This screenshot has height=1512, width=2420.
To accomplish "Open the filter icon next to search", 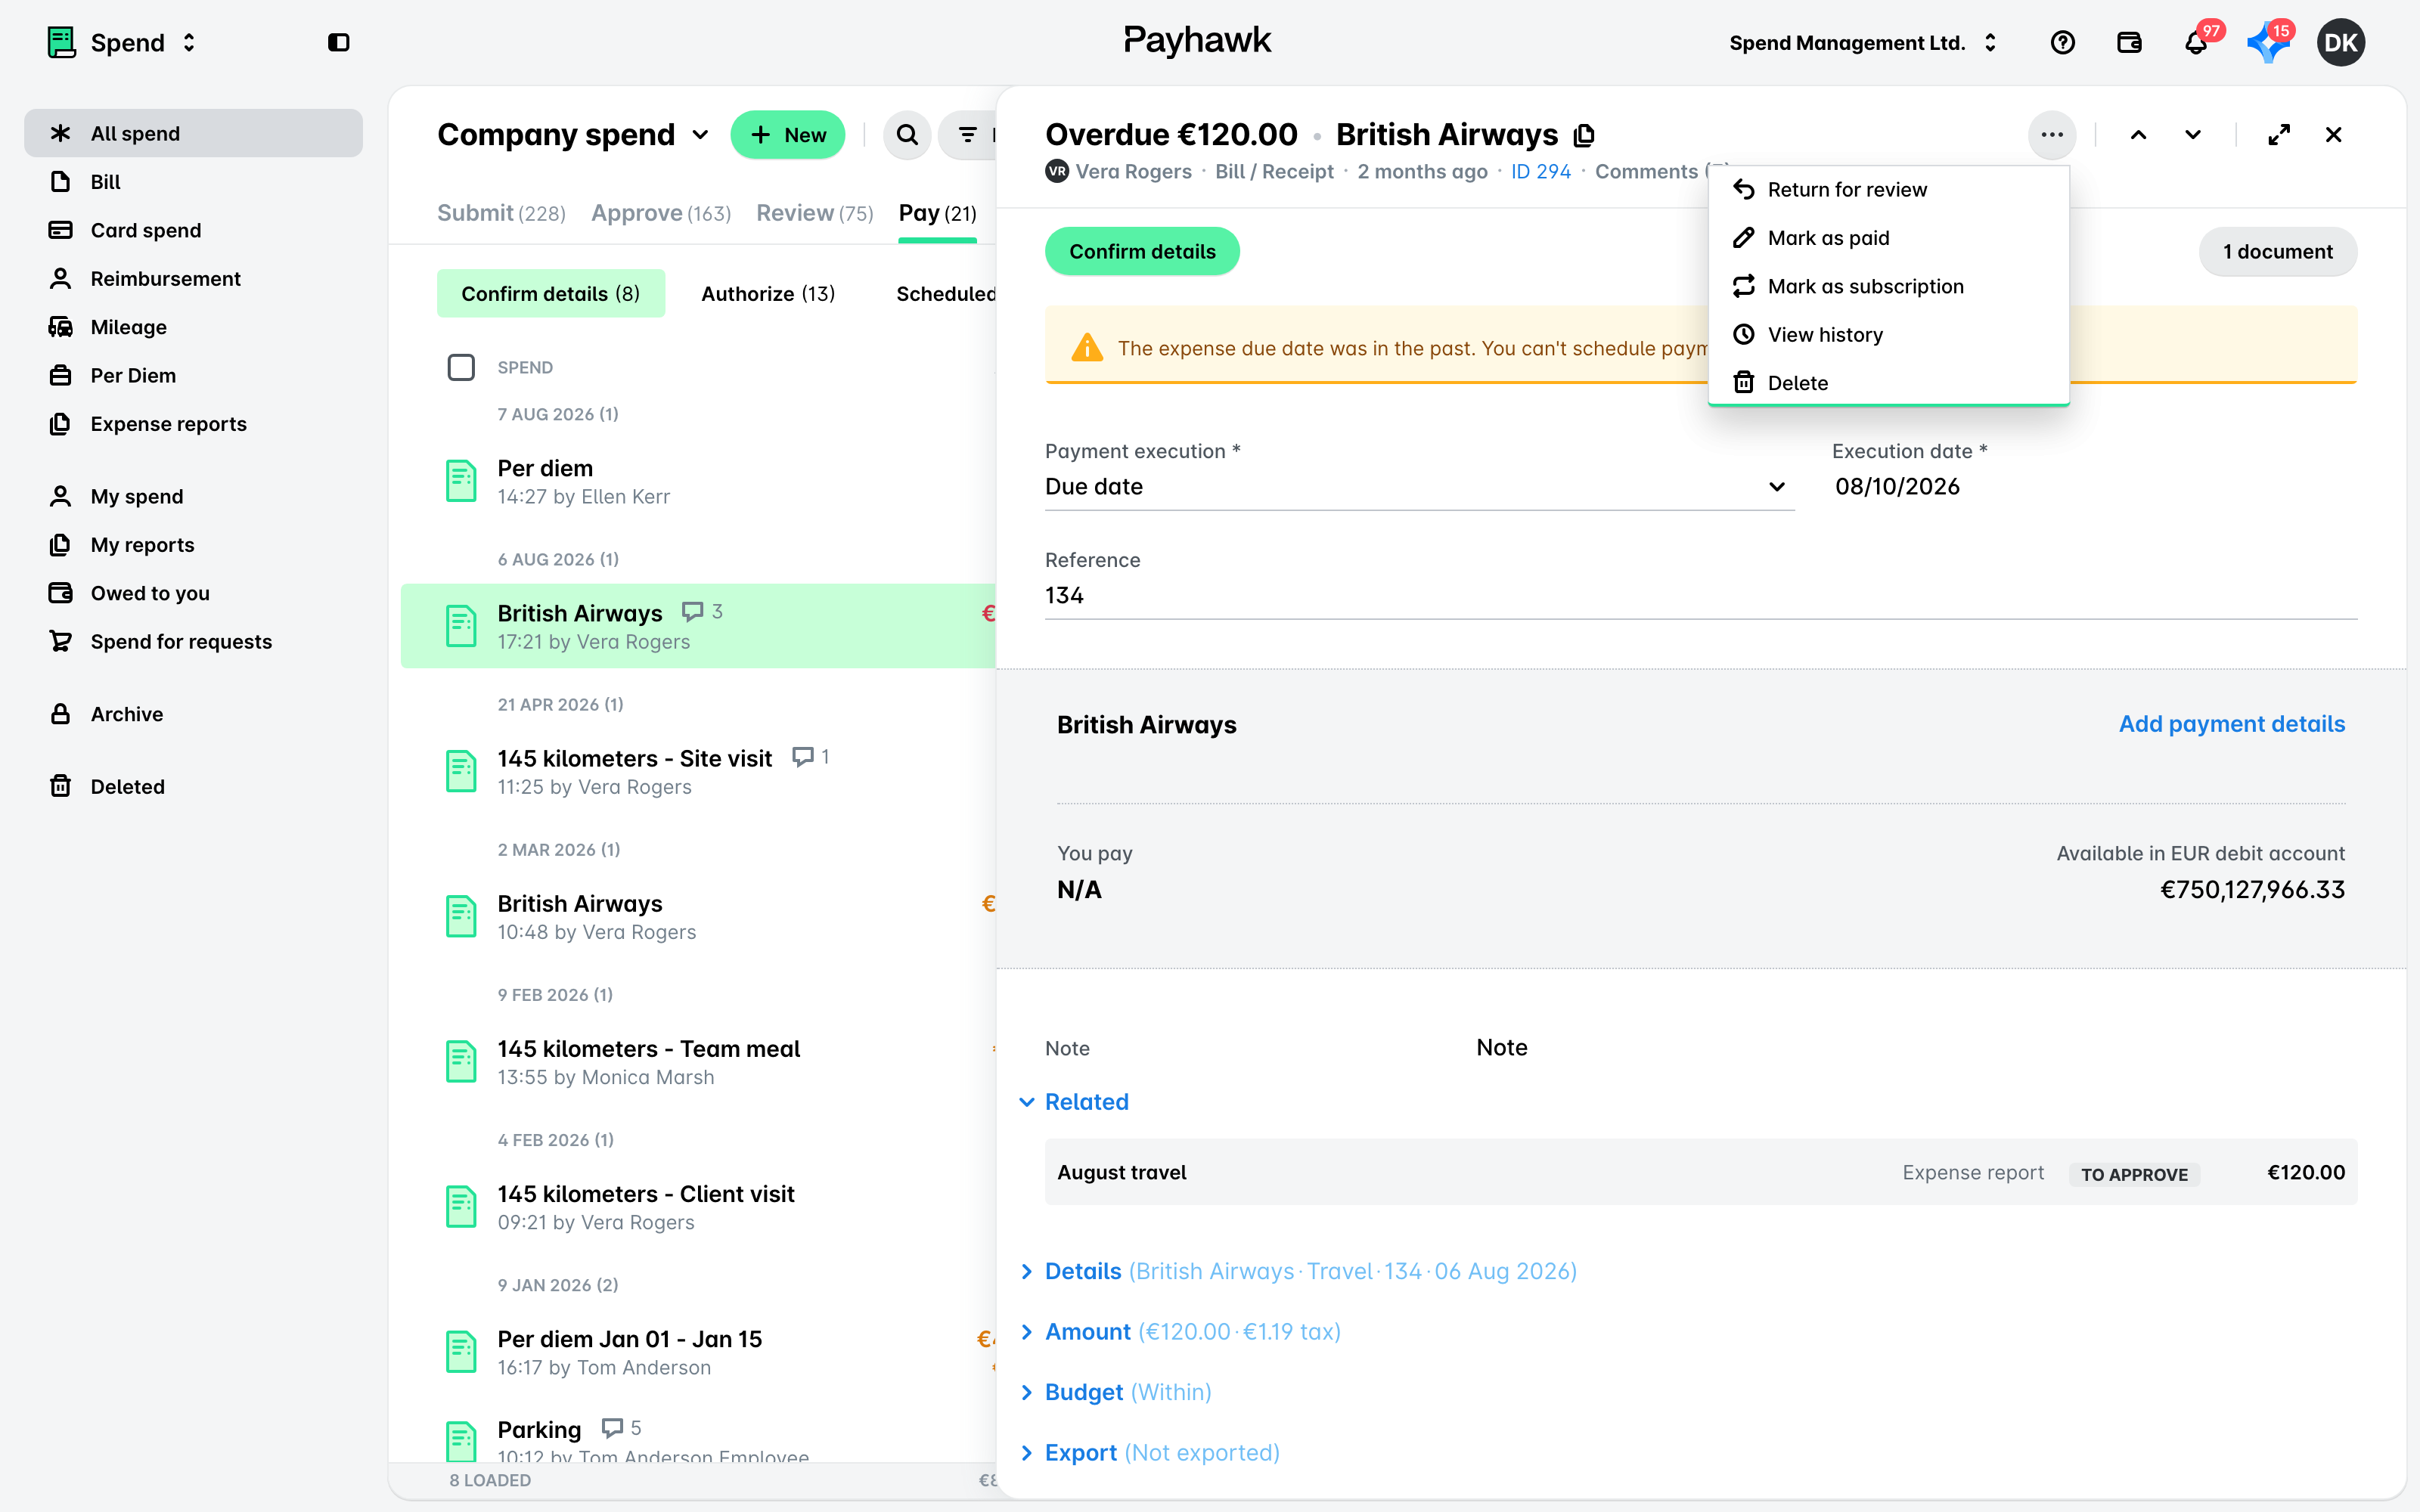I will (967, 135).
